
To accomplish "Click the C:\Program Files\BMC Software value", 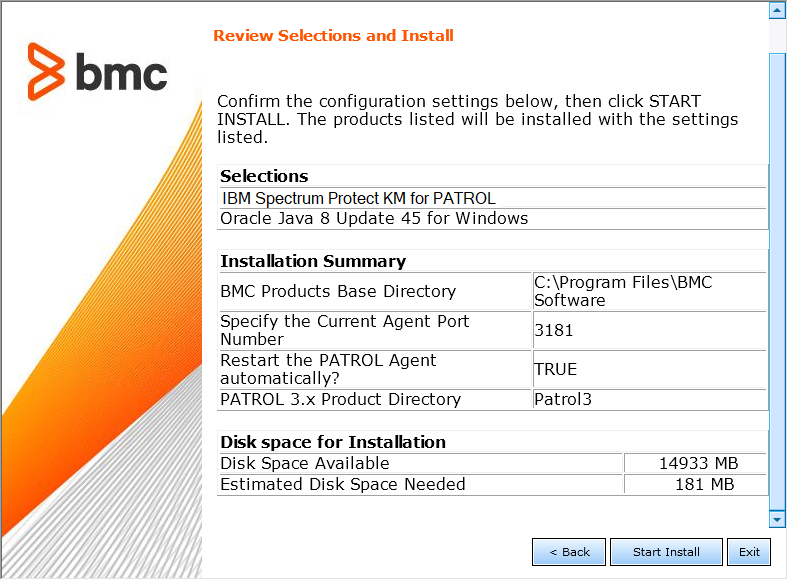I will coord(650,292).
